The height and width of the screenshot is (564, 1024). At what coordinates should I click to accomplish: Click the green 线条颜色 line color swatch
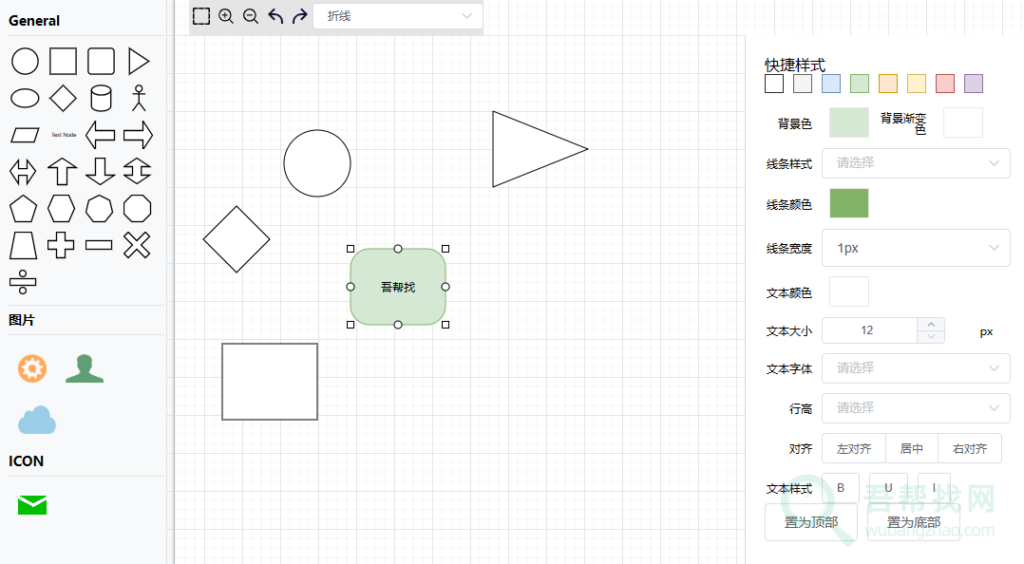(849, 203)
